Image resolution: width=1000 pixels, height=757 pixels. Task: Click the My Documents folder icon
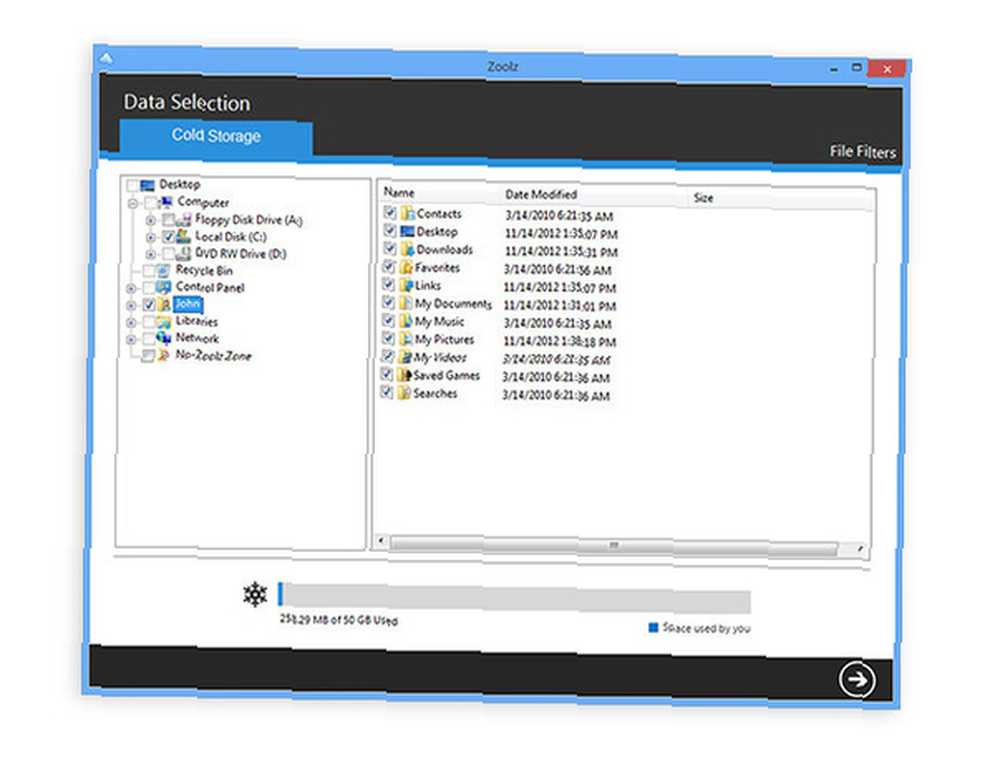tap(406, 303)
